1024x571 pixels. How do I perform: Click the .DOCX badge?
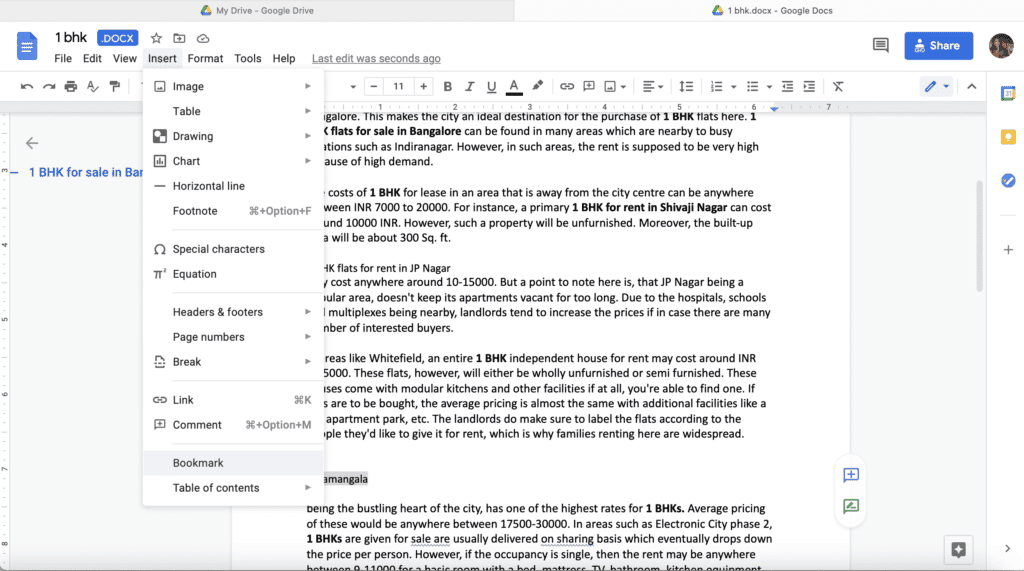(118, 39)
